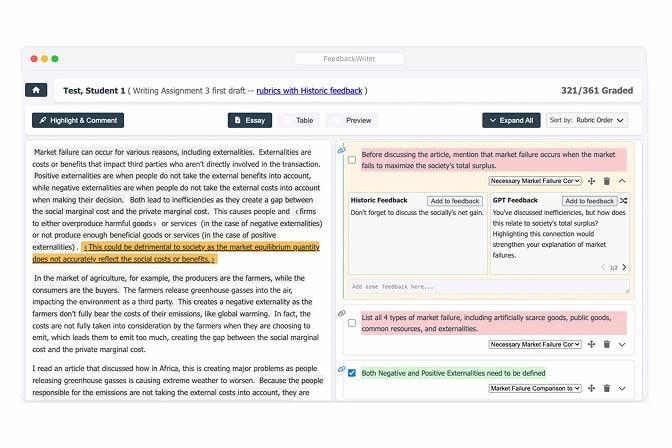Open Sort by Rubric Order dropdown
672x448 pixels.
[x=587, y=120]
